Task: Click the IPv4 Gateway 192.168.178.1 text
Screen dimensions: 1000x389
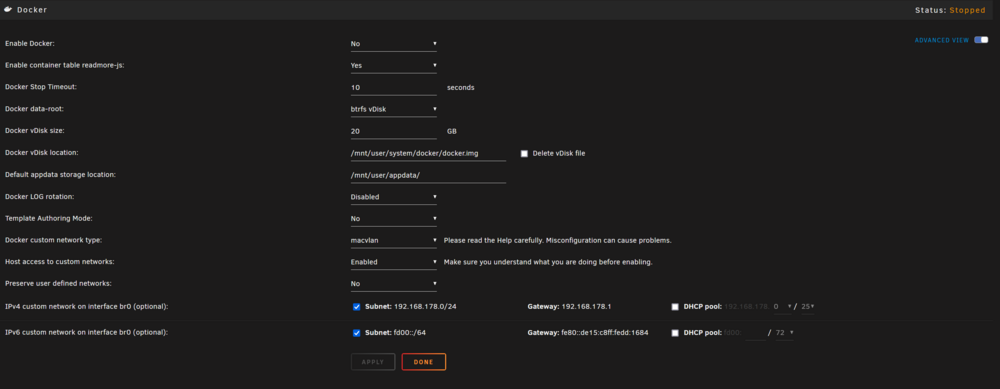Action: (x=569, y=307)
